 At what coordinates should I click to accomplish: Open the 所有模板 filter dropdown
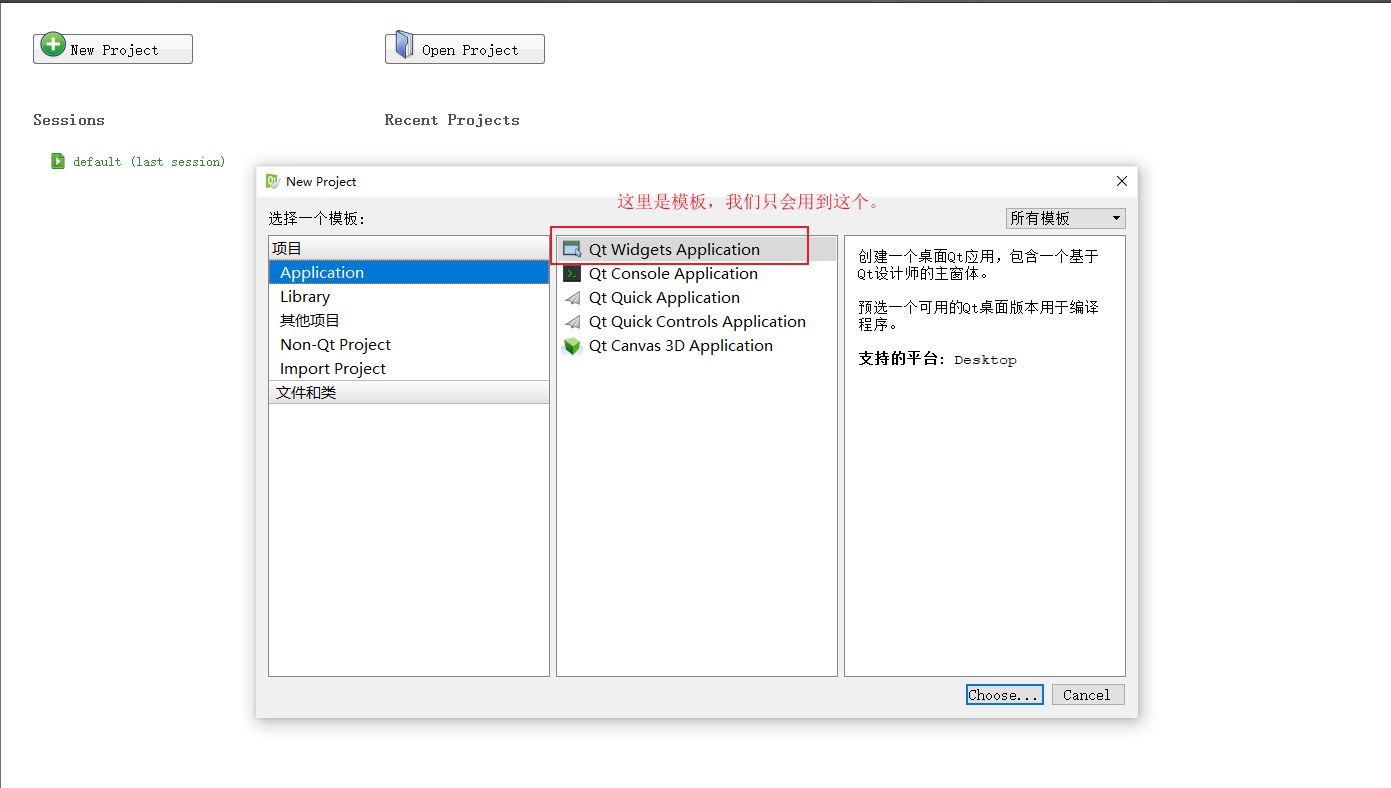click(x=1065, y=218)
